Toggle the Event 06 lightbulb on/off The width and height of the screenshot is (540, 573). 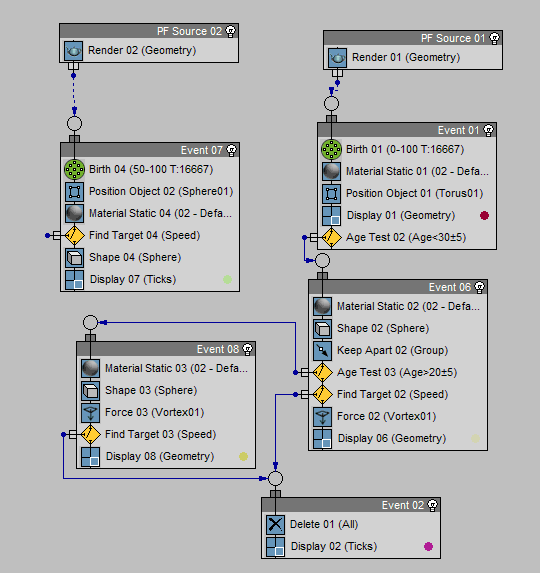point(479,287)
